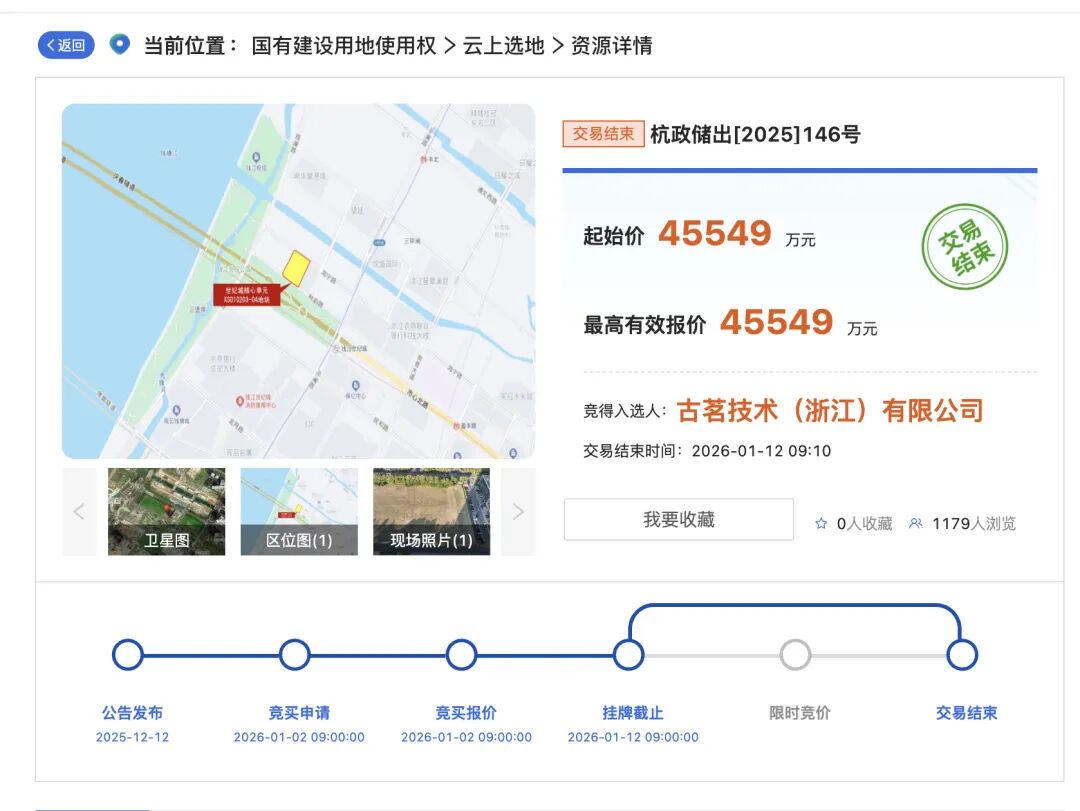Click the 我要收藏 button
1080x811 pixels.
[x=678, y=520]
